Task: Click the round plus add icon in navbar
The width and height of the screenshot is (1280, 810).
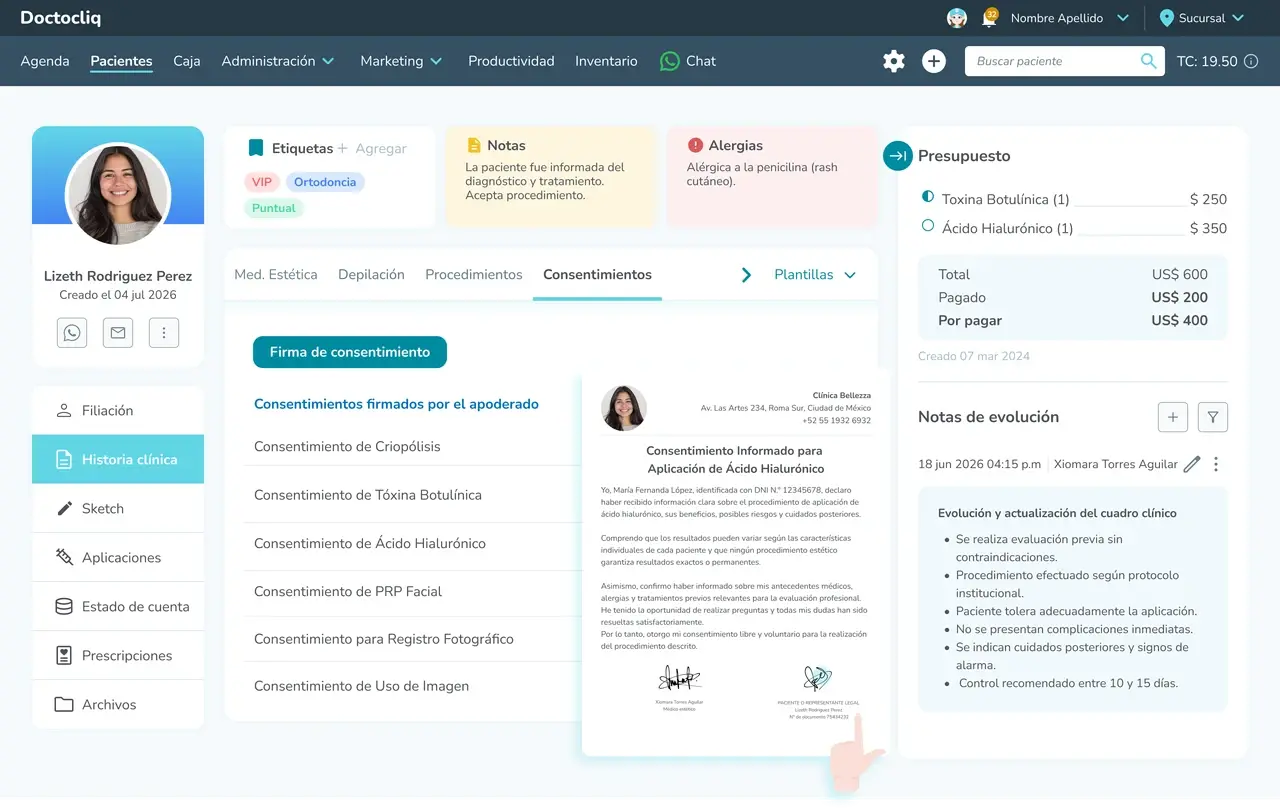Action: (934, 61)
